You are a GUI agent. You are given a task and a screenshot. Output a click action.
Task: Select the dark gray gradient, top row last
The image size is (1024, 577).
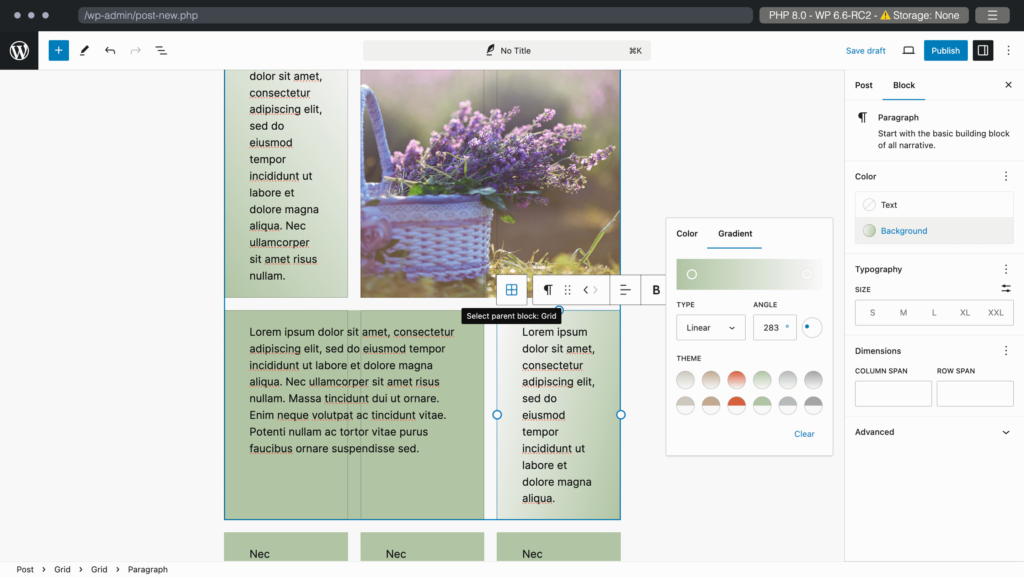pyautogui.click(x=813, y=379)
